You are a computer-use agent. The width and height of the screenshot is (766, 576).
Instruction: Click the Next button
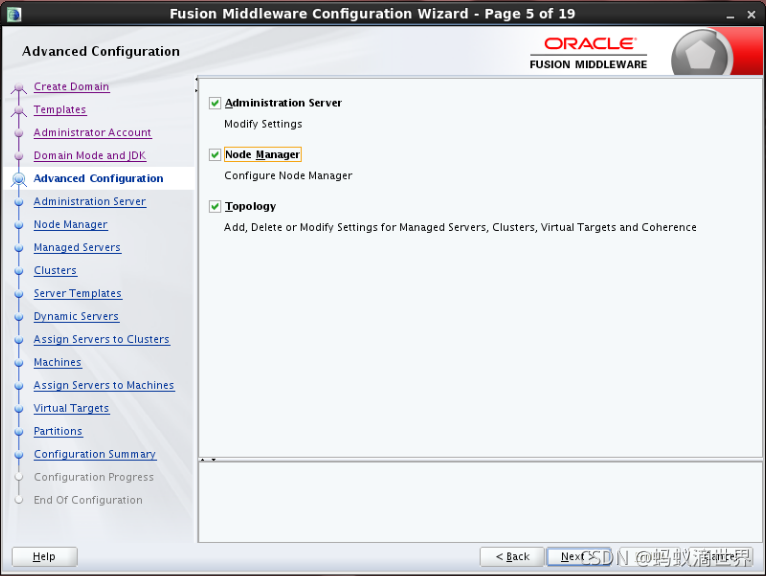(x=578, y=556)
